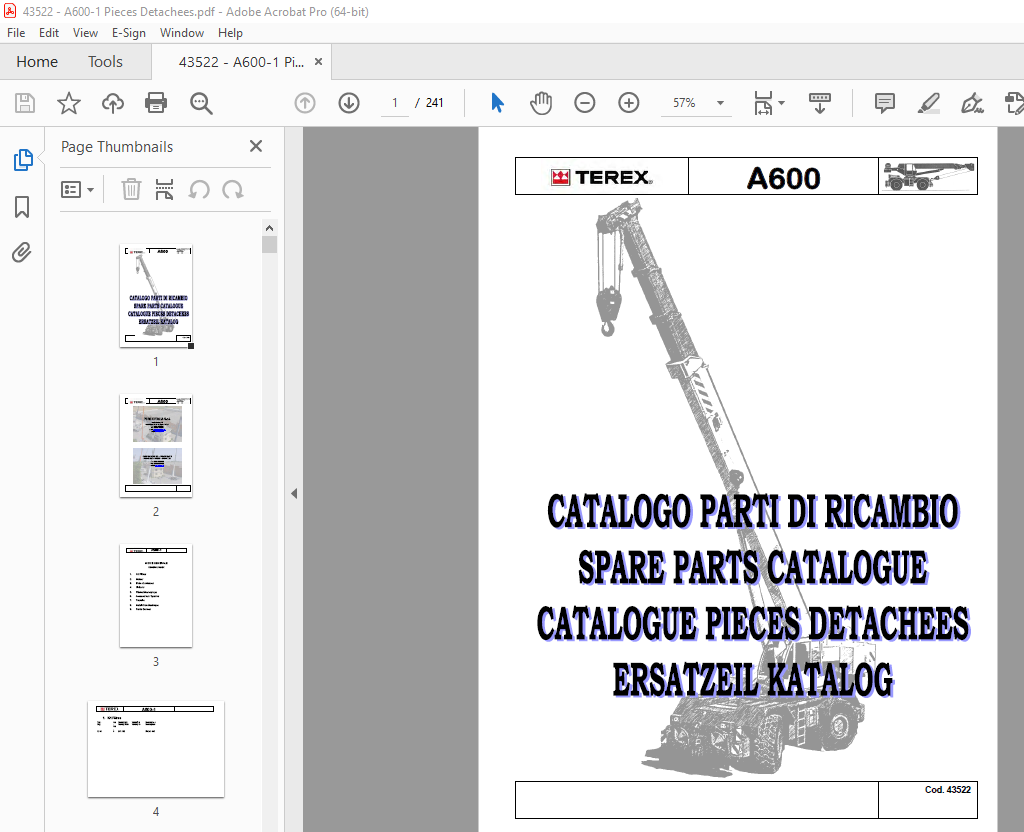The image size is (1024, 832).
Task: Select the 43522 - A600-1 document tab
Action: (x=241, y=62)
